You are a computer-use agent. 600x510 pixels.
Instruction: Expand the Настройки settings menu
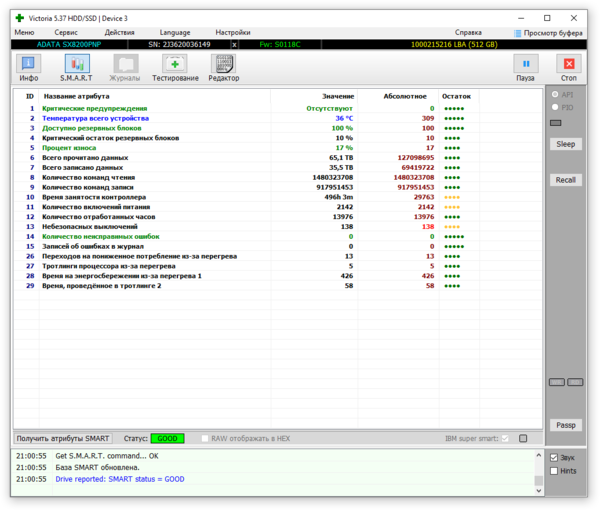pyautogui.click(x=233, y=32)
